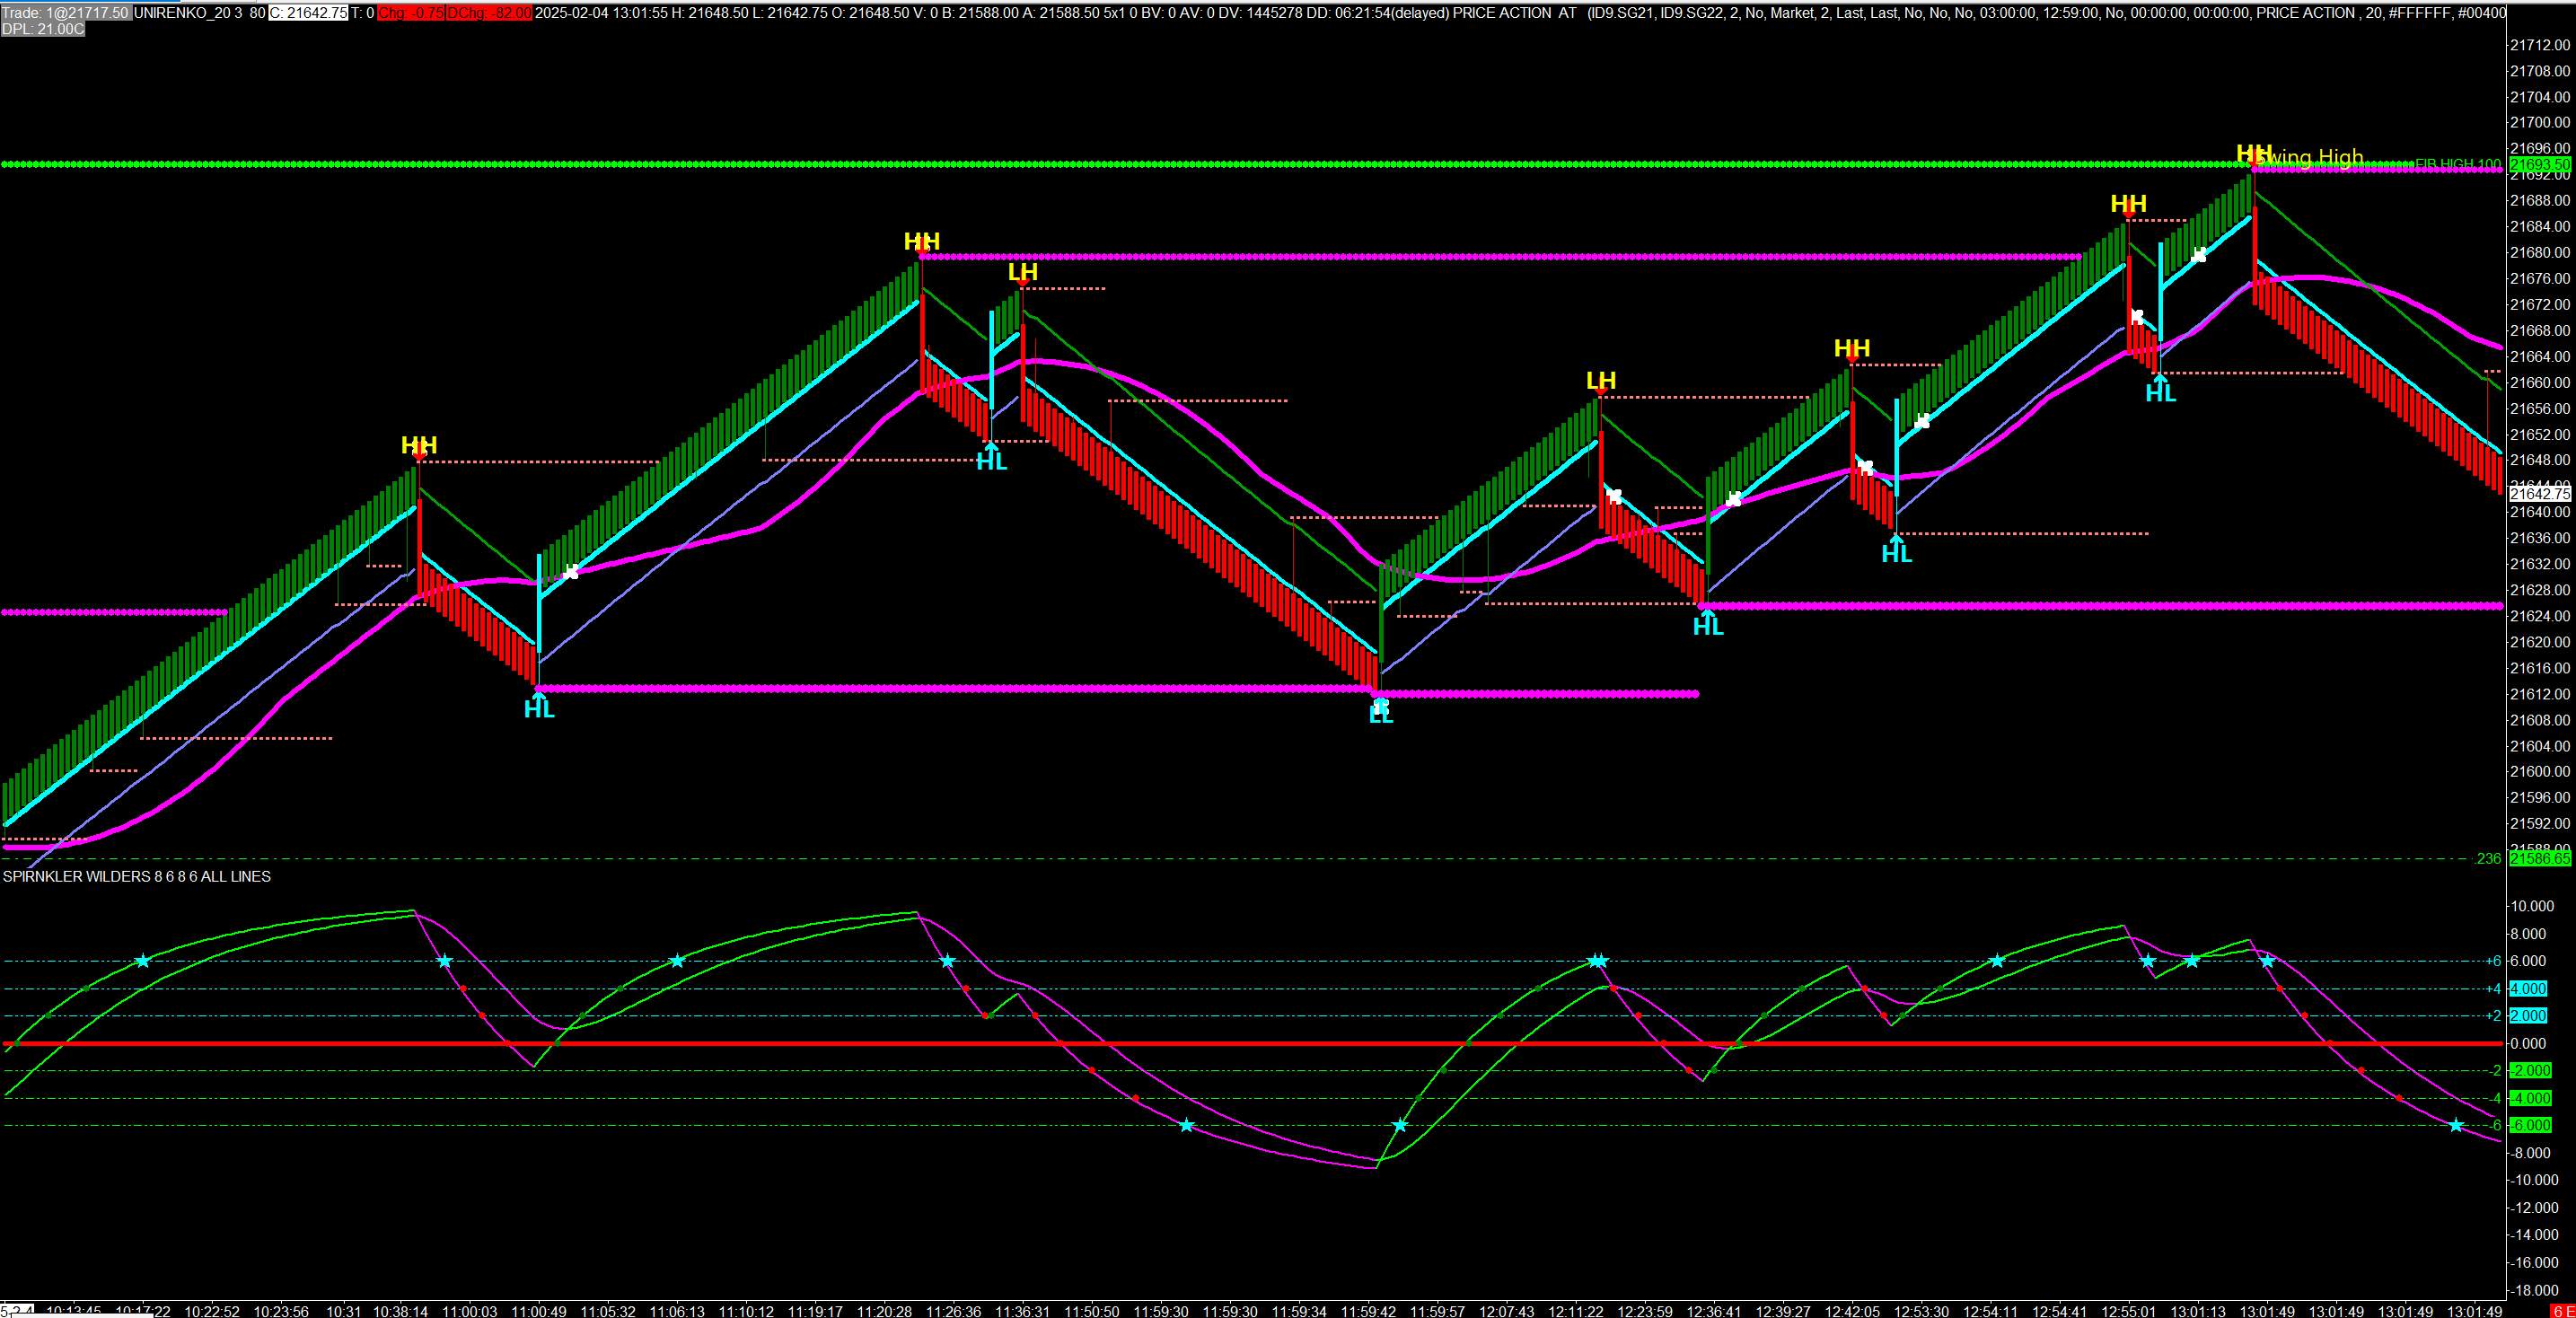Click the 21642.75 current price axis label

tap(2539, 494)
